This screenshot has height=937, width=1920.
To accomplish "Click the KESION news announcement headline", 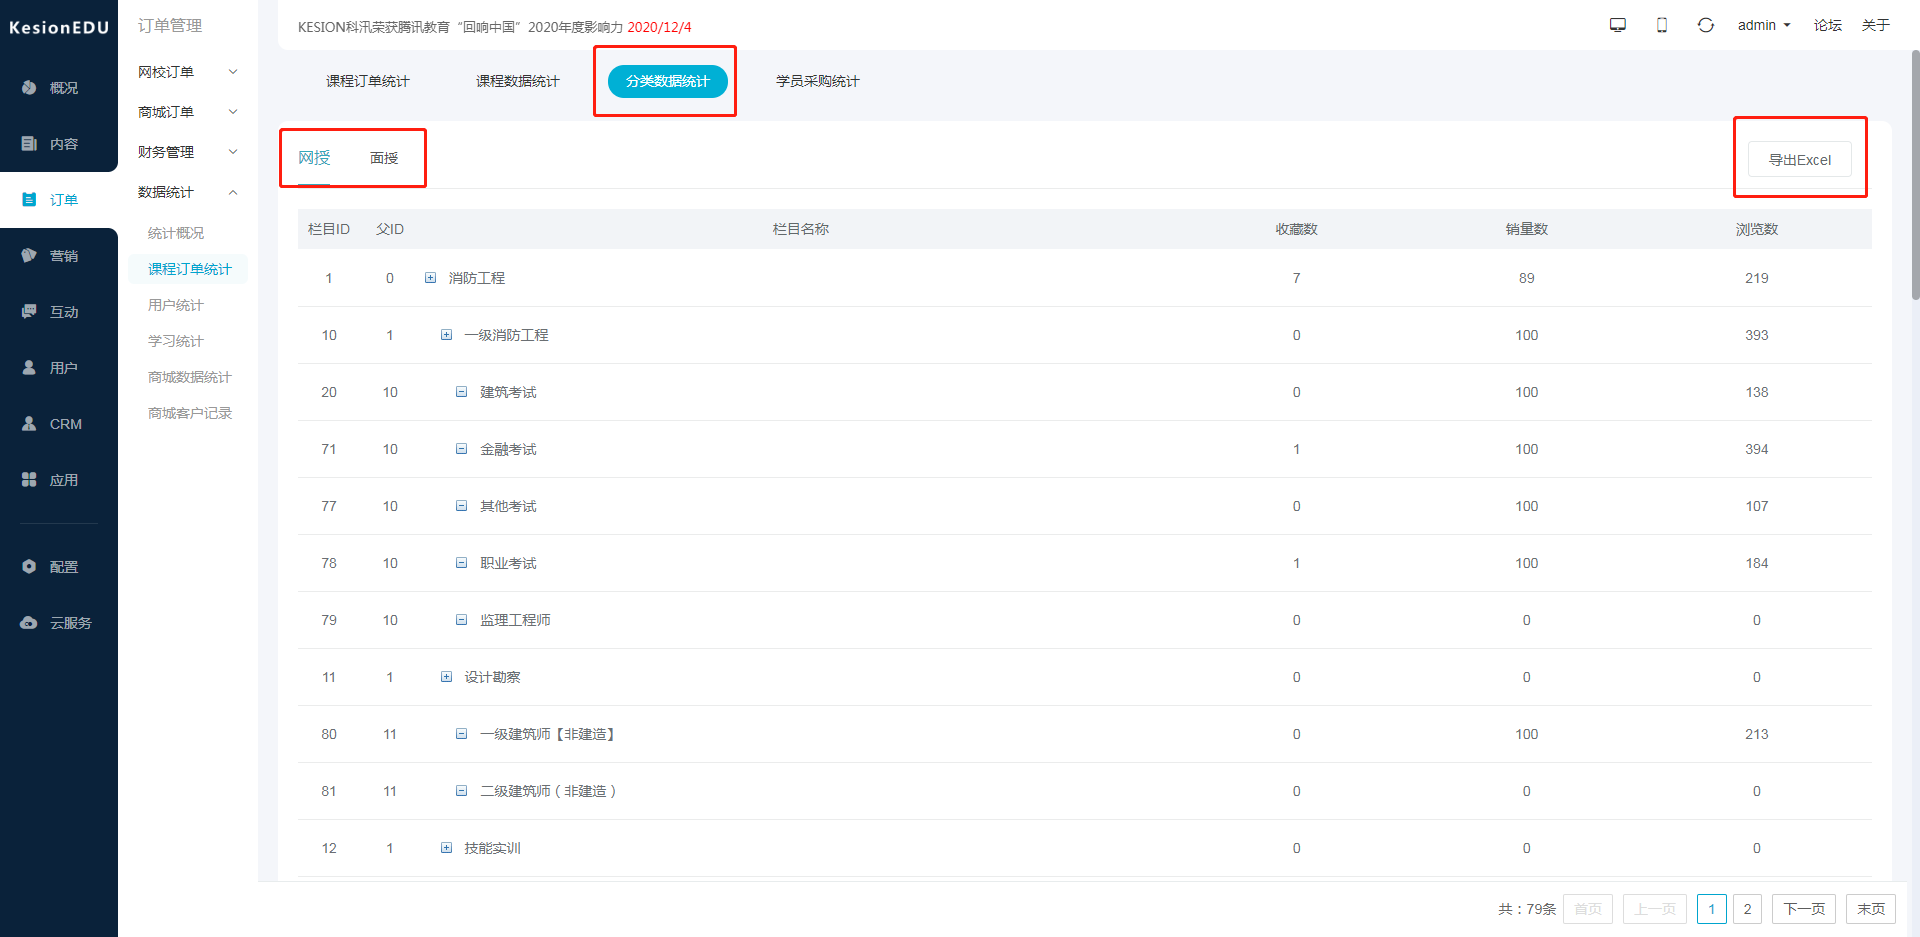I will coord(494,27).
